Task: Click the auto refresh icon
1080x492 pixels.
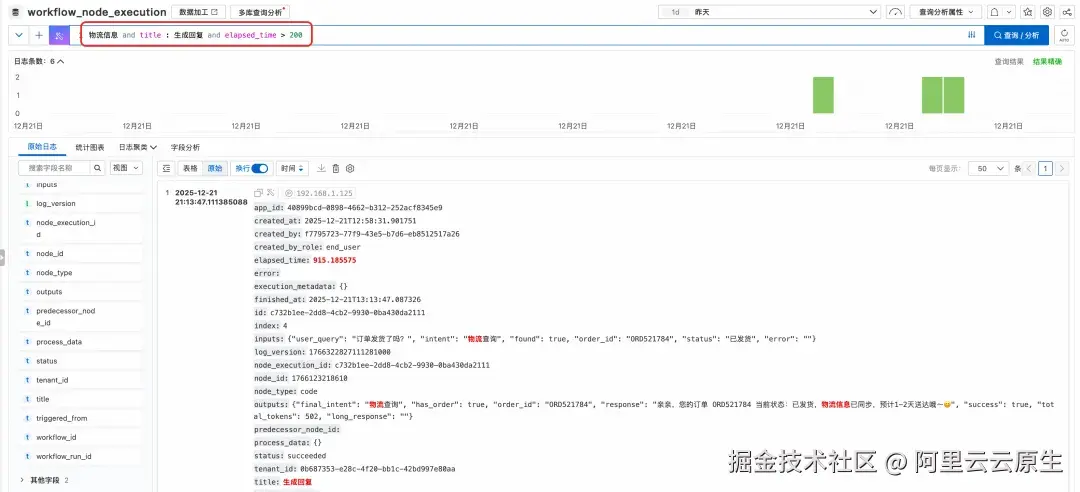Action: coord(1065,35)
